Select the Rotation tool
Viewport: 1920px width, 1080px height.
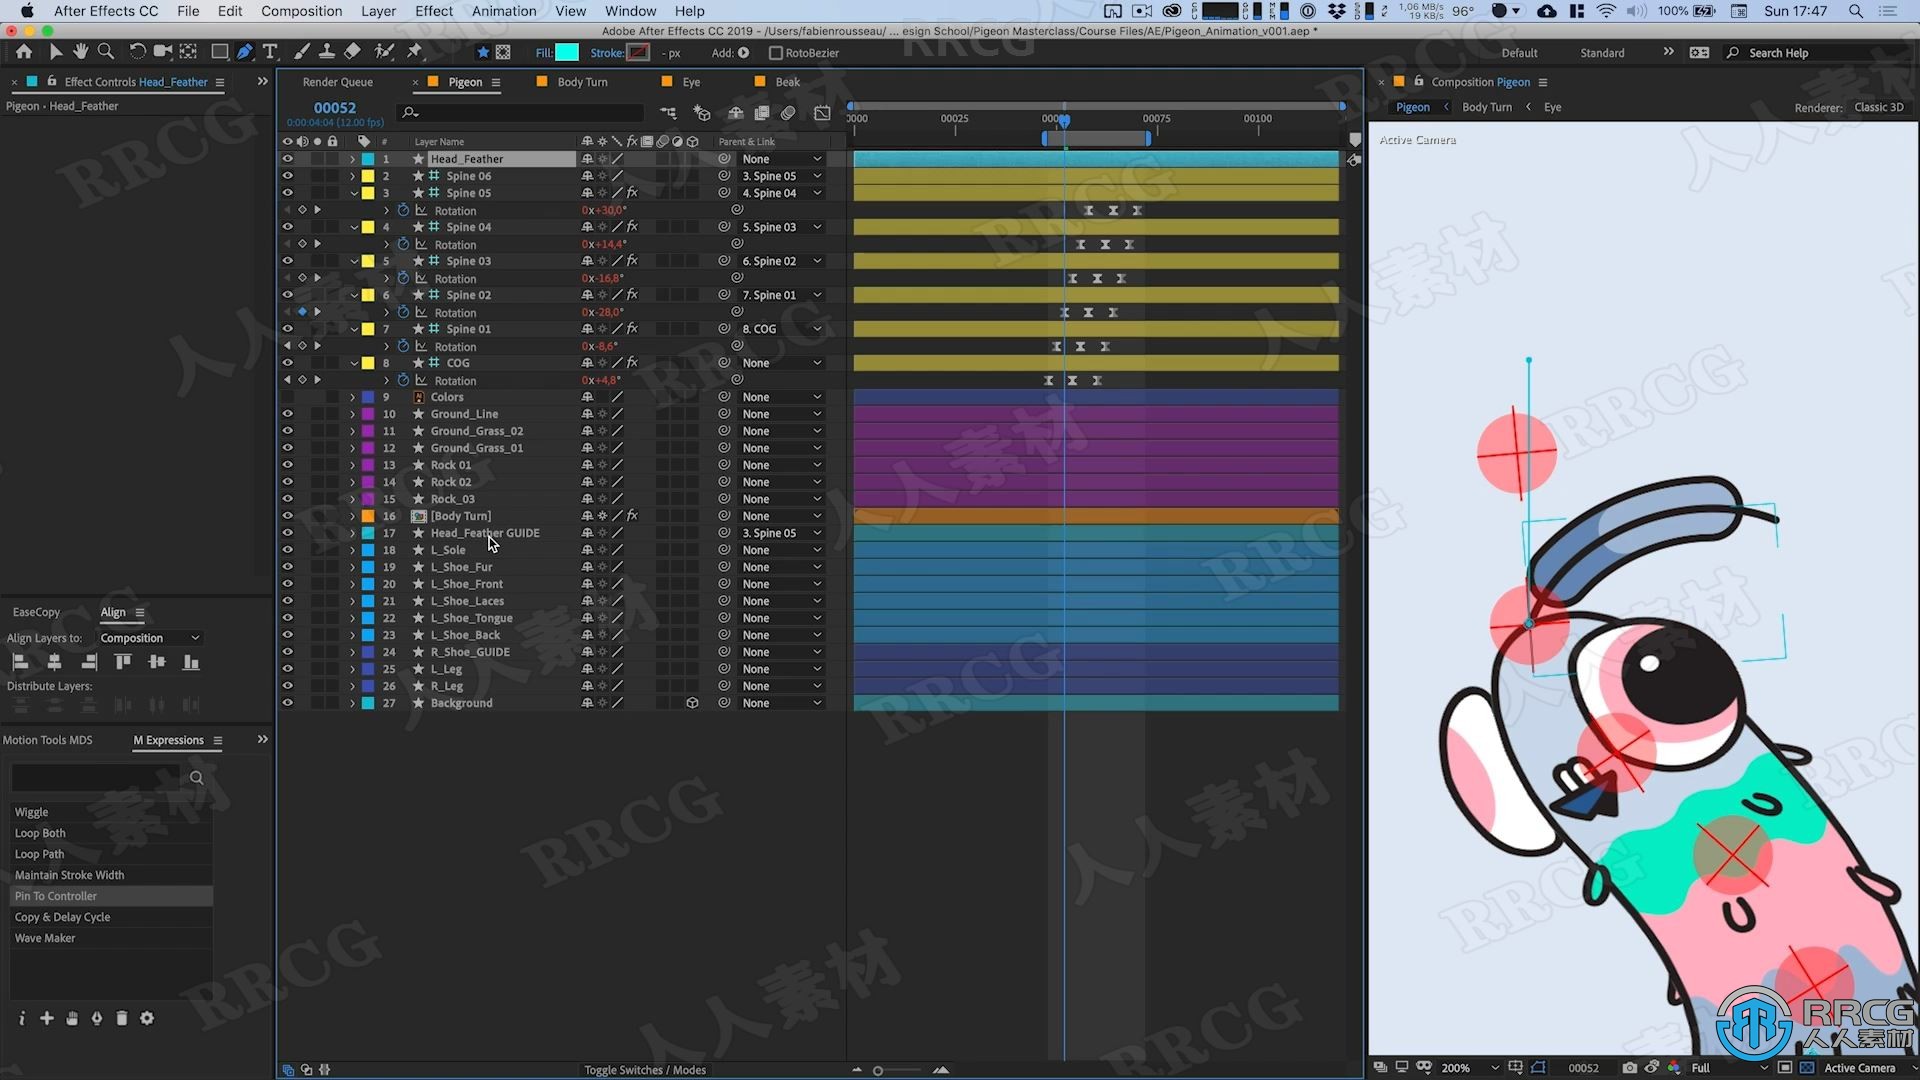click(x=137, y=52)
